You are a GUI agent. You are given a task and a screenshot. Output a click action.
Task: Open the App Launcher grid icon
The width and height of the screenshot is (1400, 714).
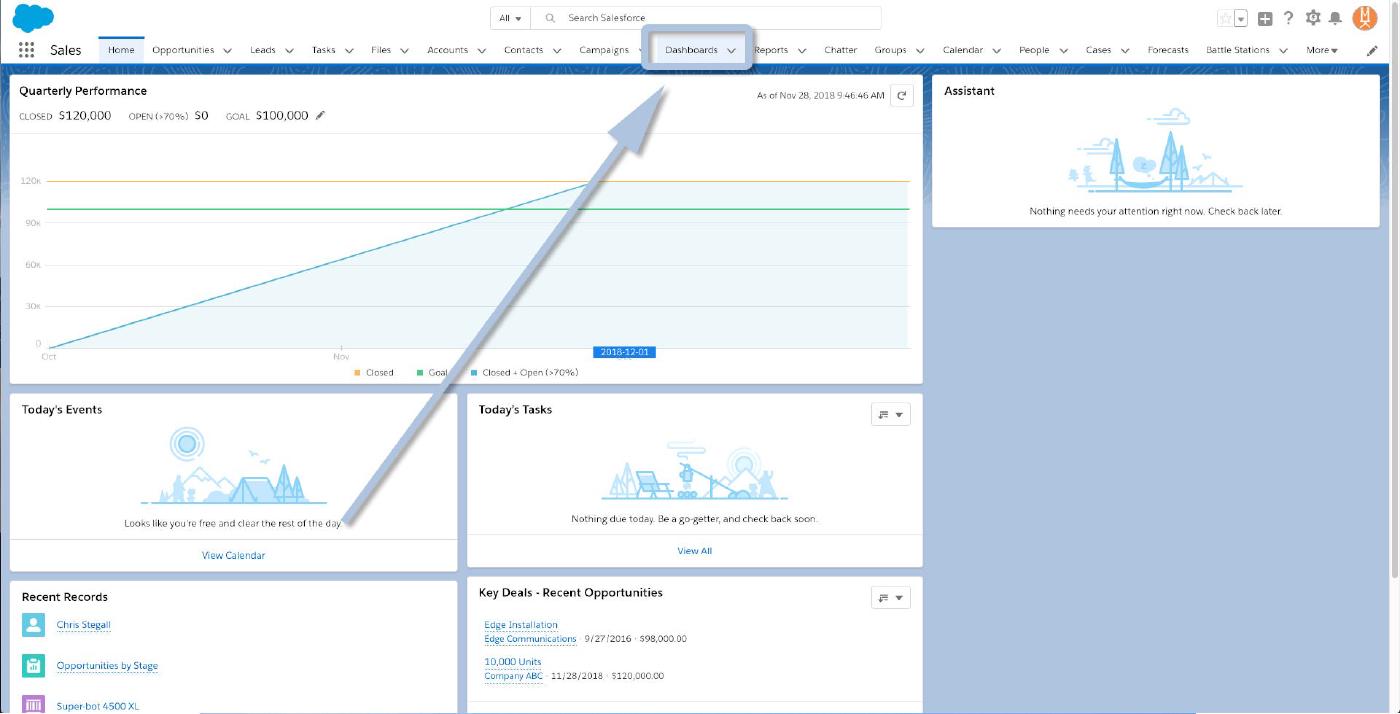27,50
